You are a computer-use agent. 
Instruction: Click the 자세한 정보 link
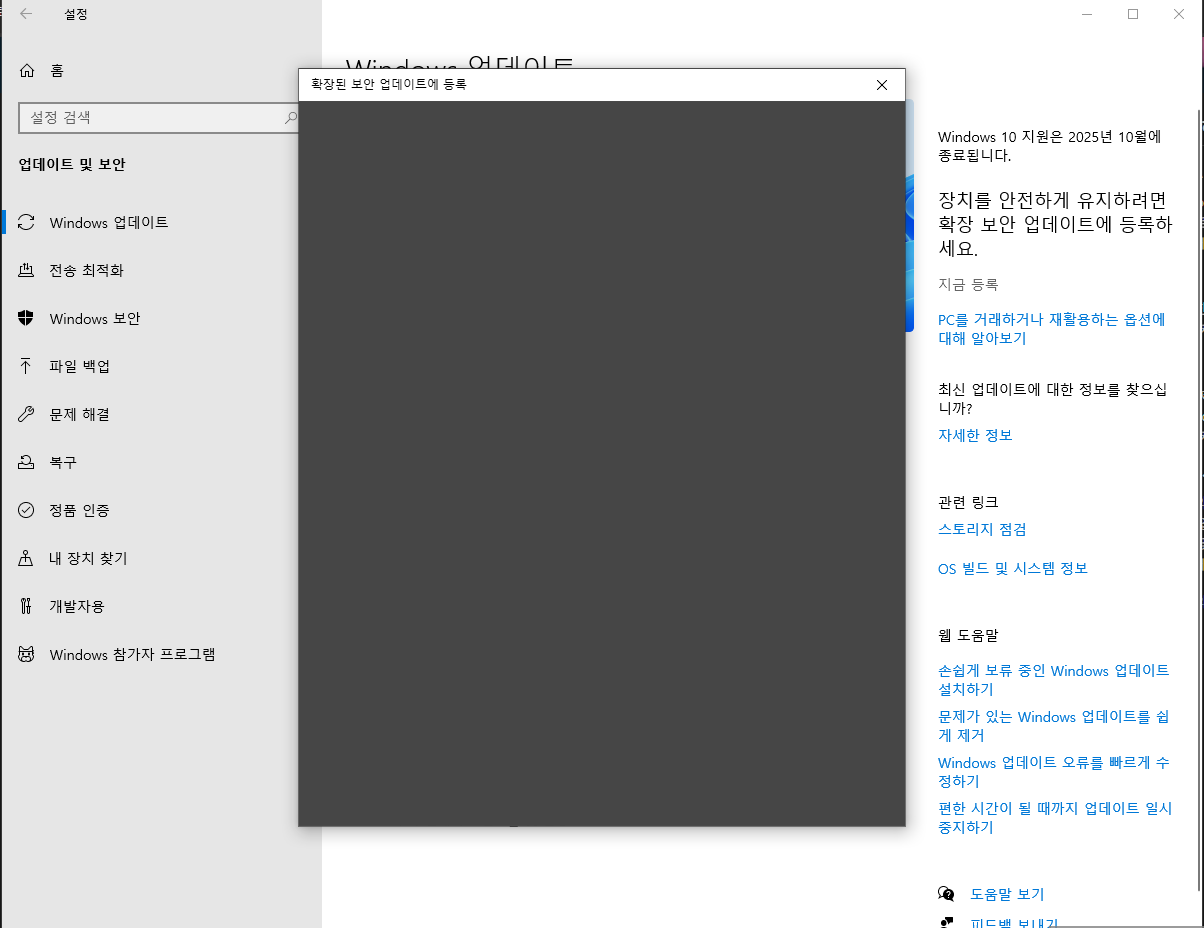pyautogui.click(x=975, y=435)
